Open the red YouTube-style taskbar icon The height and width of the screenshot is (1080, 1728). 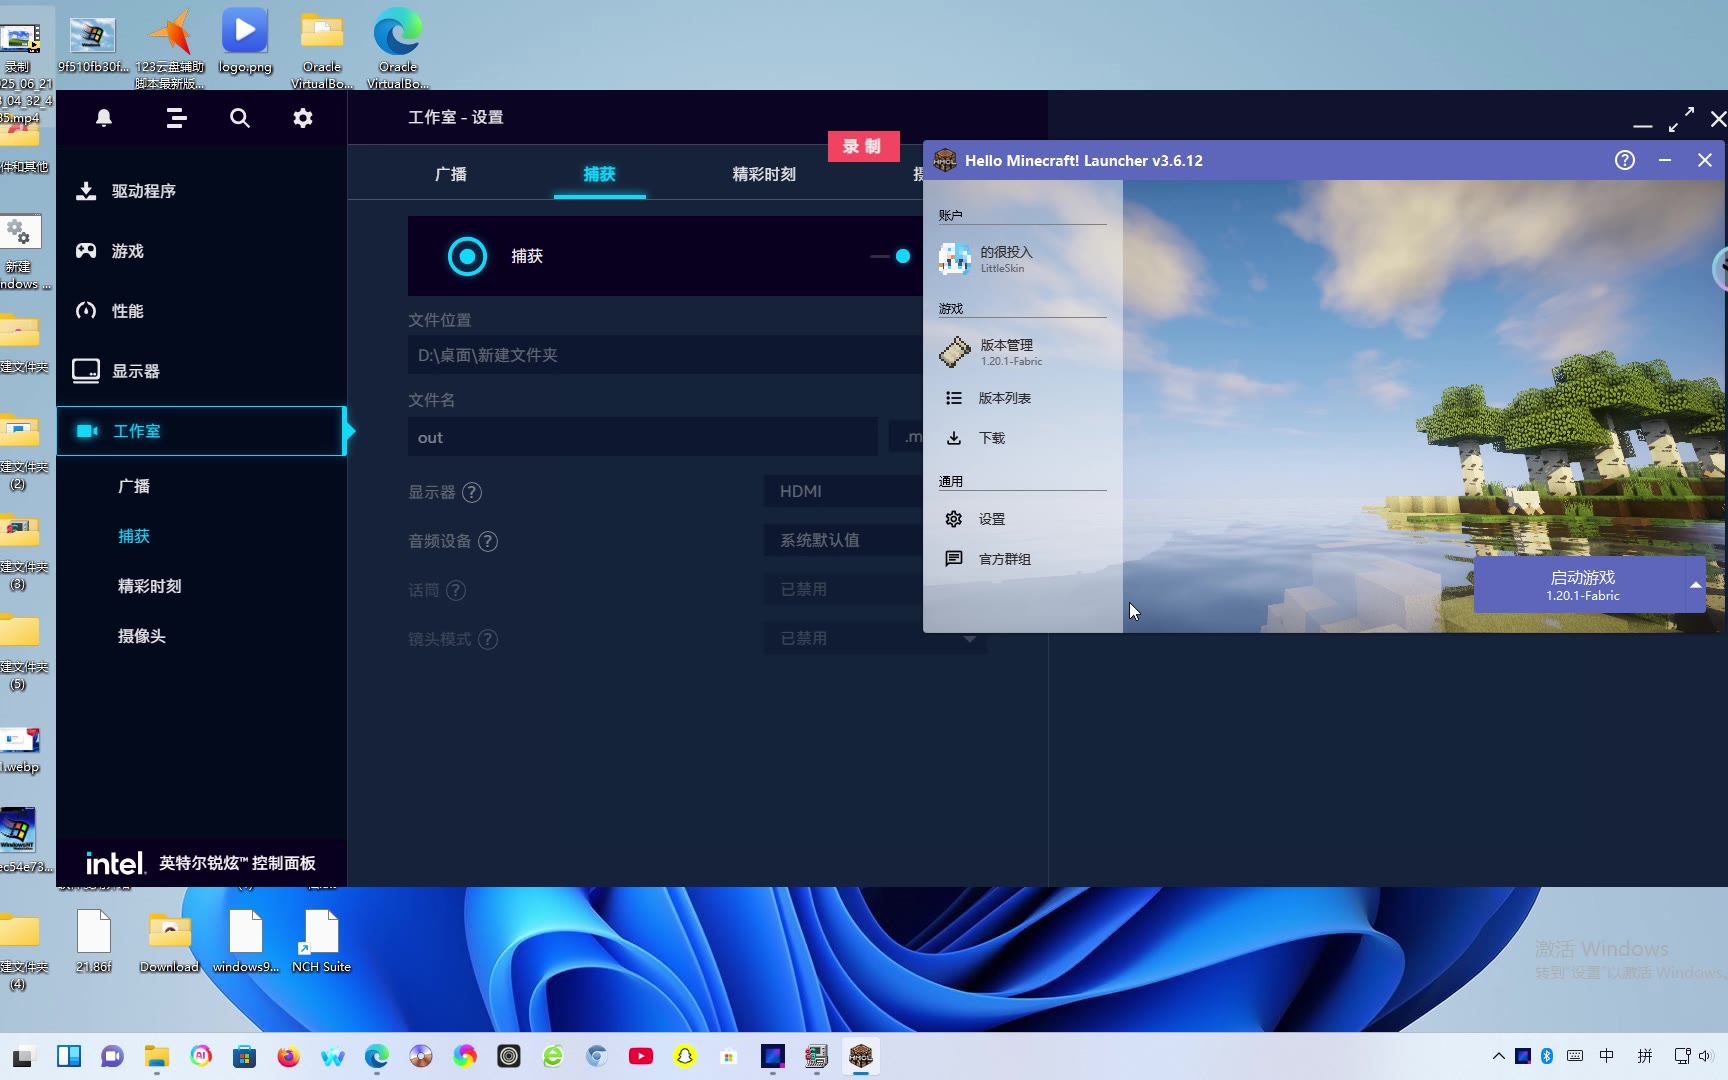tap(641, 1056)
